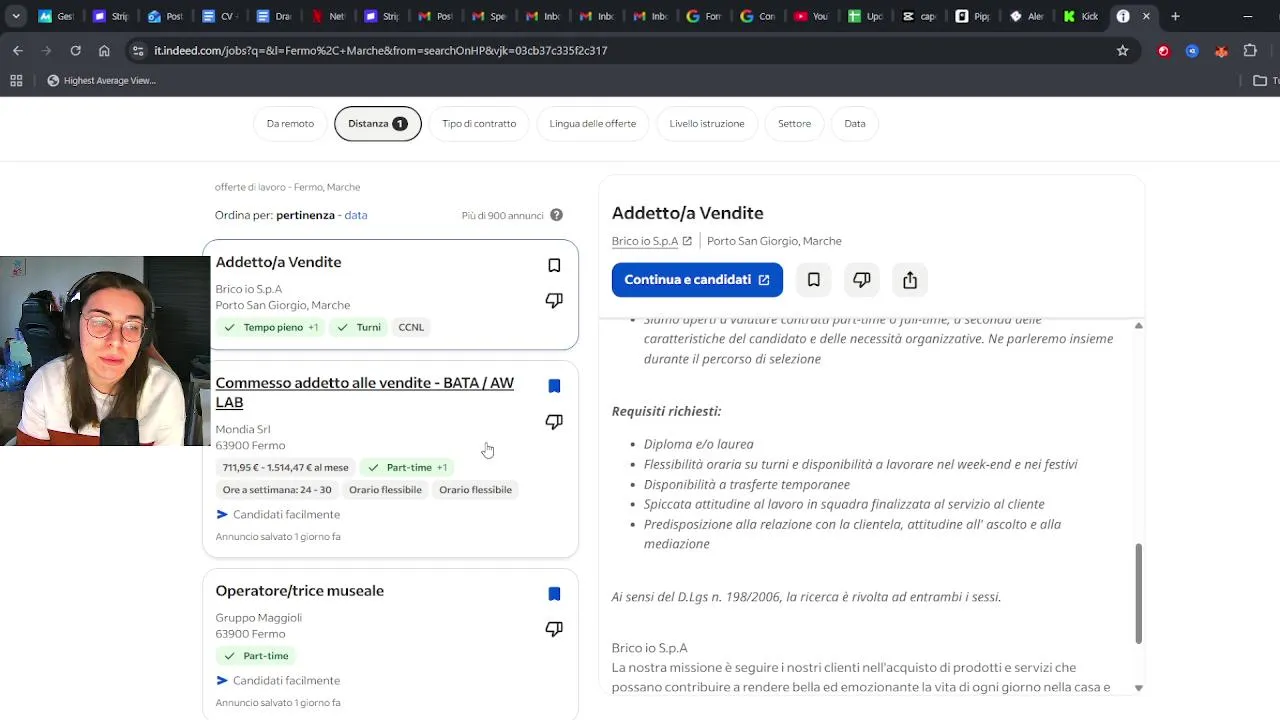Click the CCNL tag

[411, 327]
